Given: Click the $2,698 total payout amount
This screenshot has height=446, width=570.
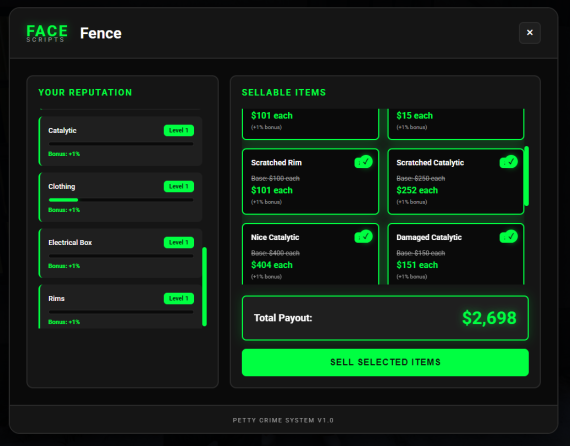Looking at the screenshot, I should coord(489,318).
